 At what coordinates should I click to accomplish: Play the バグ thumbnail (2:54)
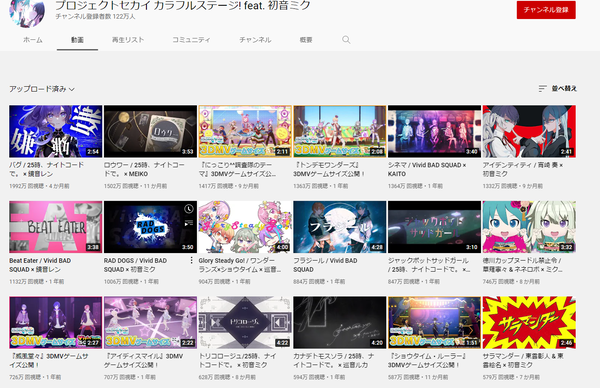(55, 131)
